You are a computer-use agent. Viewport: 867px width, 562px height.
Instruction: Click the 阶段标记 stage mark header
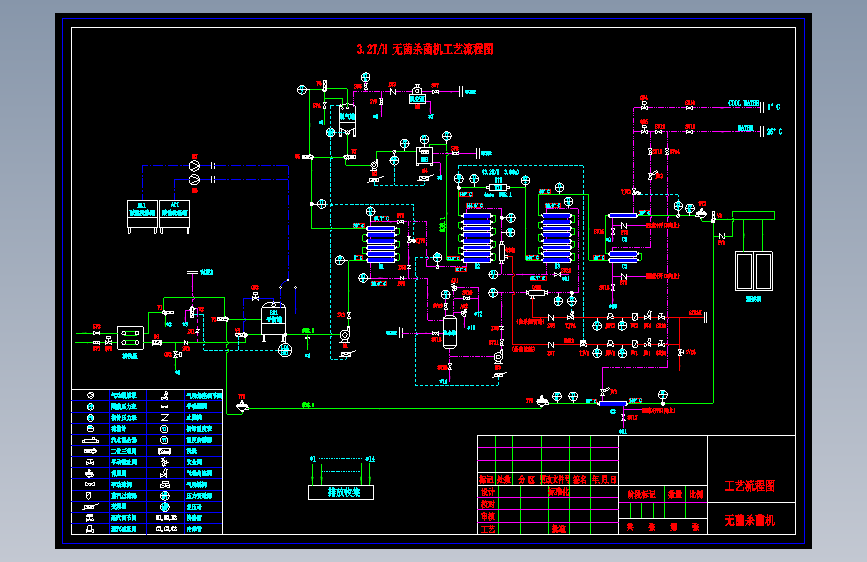[641, 495]
